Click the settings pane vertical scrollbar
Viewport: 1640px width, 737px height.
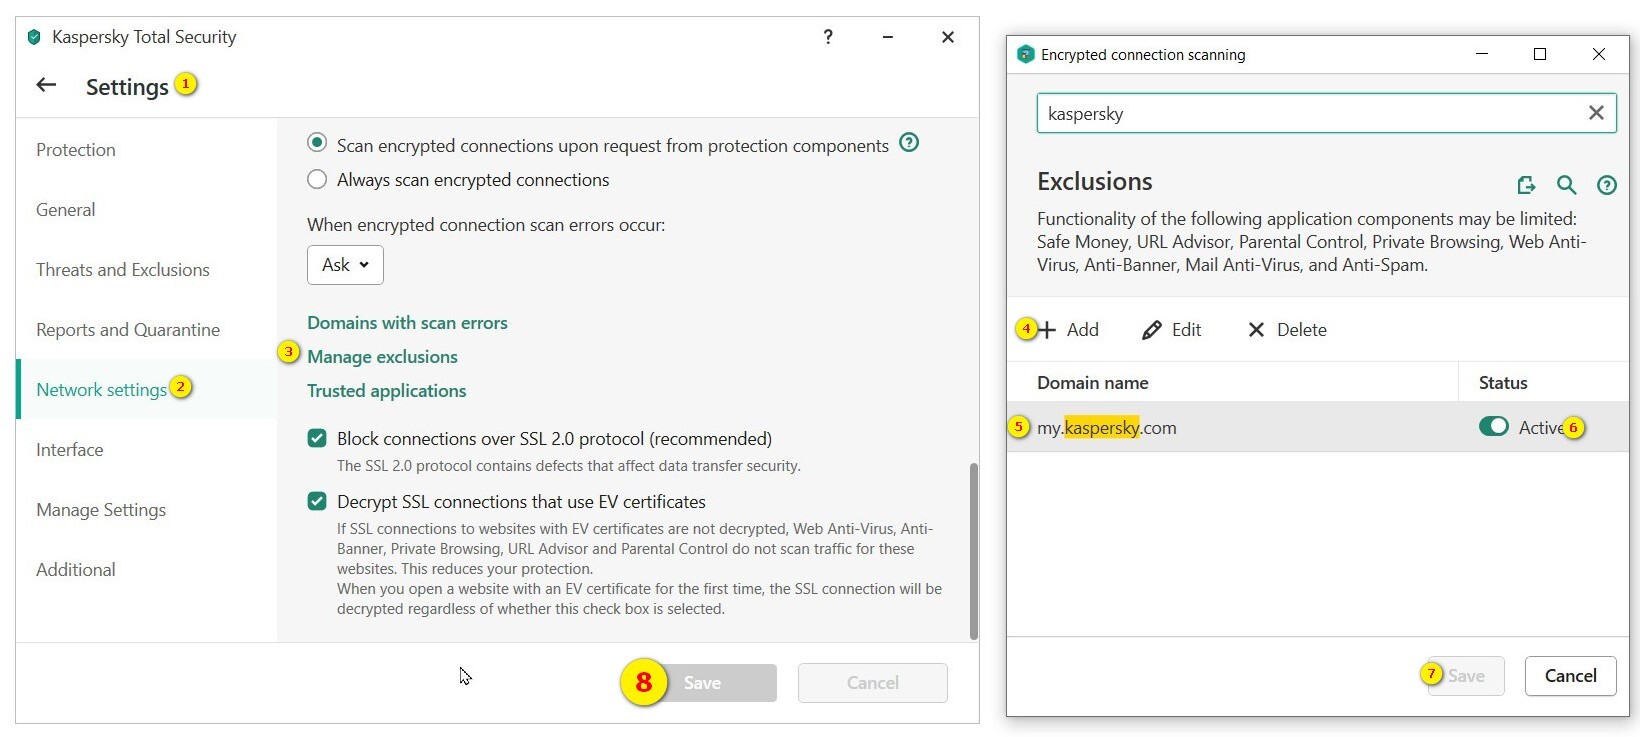point(974,550)
